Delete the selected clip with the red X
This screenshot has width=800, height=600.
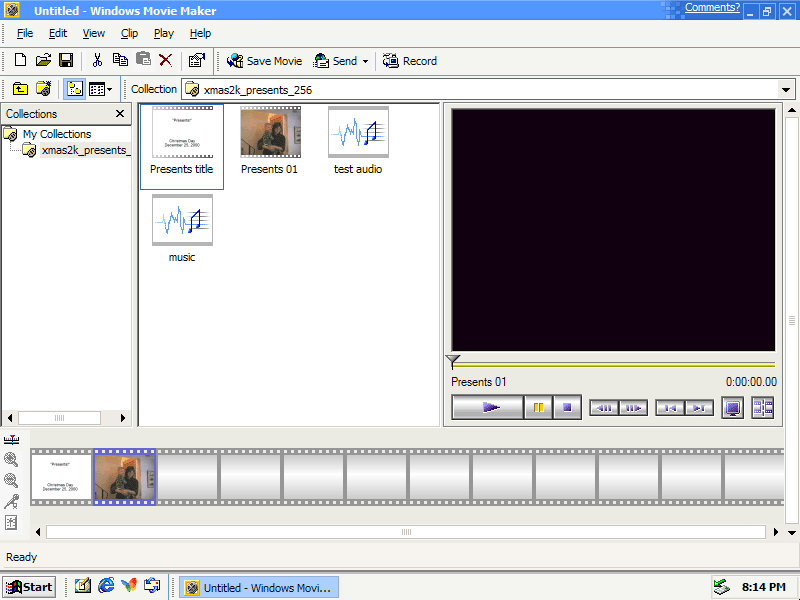pyautogui.click(x=165, y=60)
